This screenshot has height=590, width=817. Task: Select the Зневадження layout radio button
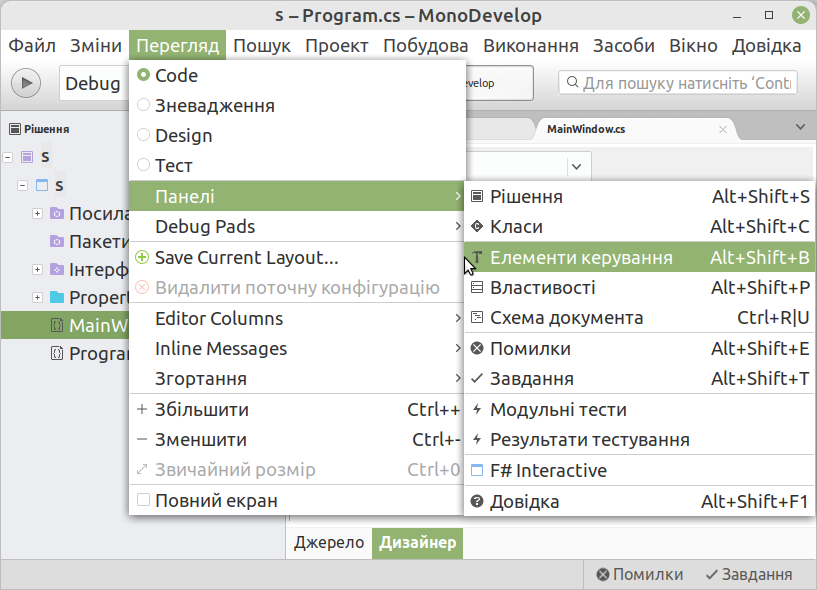143,105
